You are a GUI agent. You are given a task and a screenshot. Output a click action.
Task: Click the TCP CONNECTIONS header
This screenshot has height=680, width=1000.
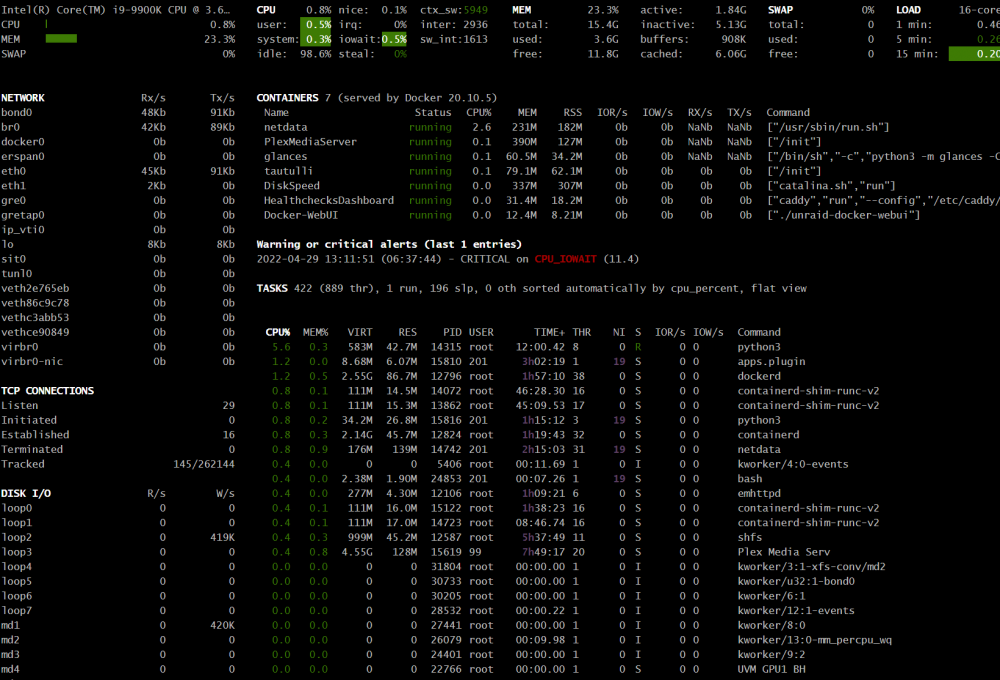coord(47,390)
